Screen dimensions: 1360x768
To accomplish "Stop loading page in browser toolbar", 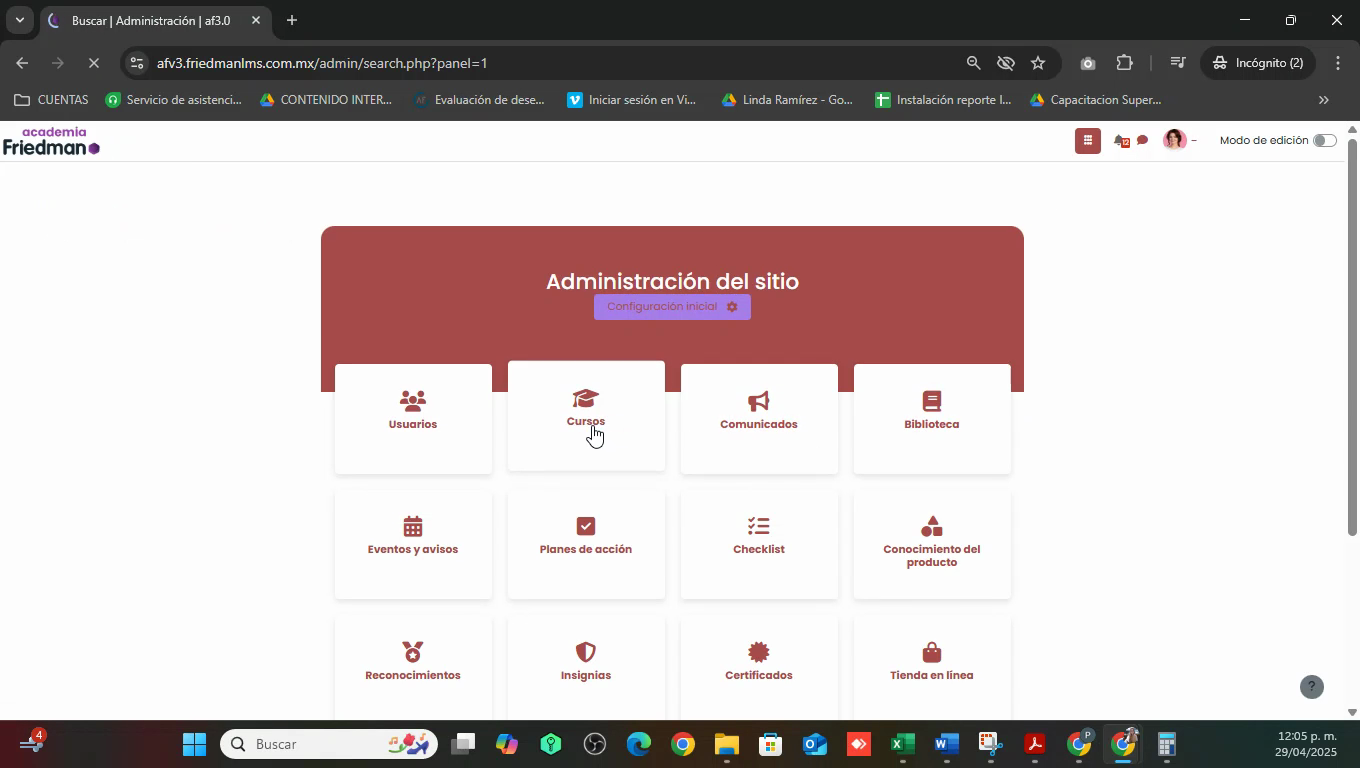I will [x=93, y=63].
